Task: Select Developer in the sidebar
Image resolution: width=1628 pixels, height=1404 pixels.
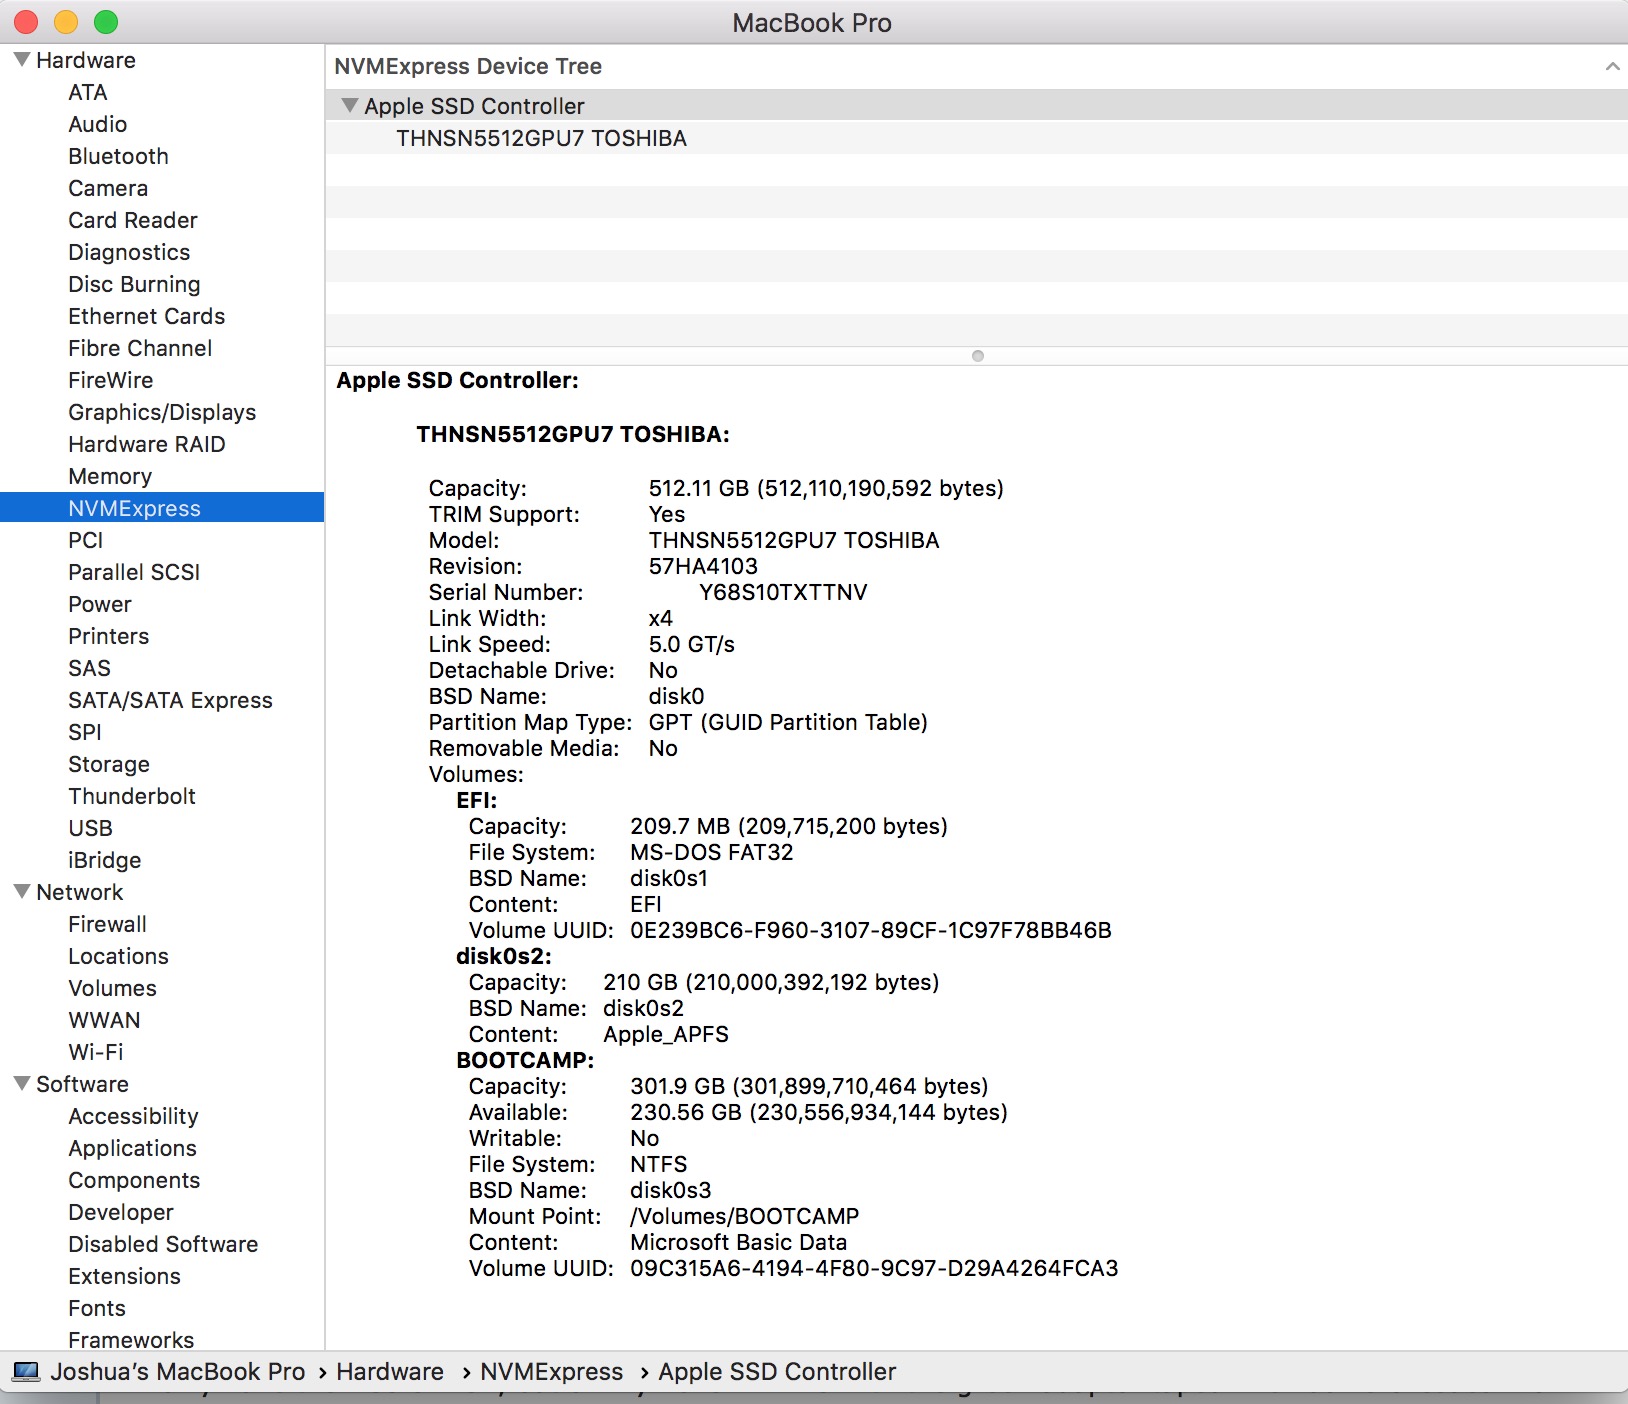Action: (x=121, y=1212)
